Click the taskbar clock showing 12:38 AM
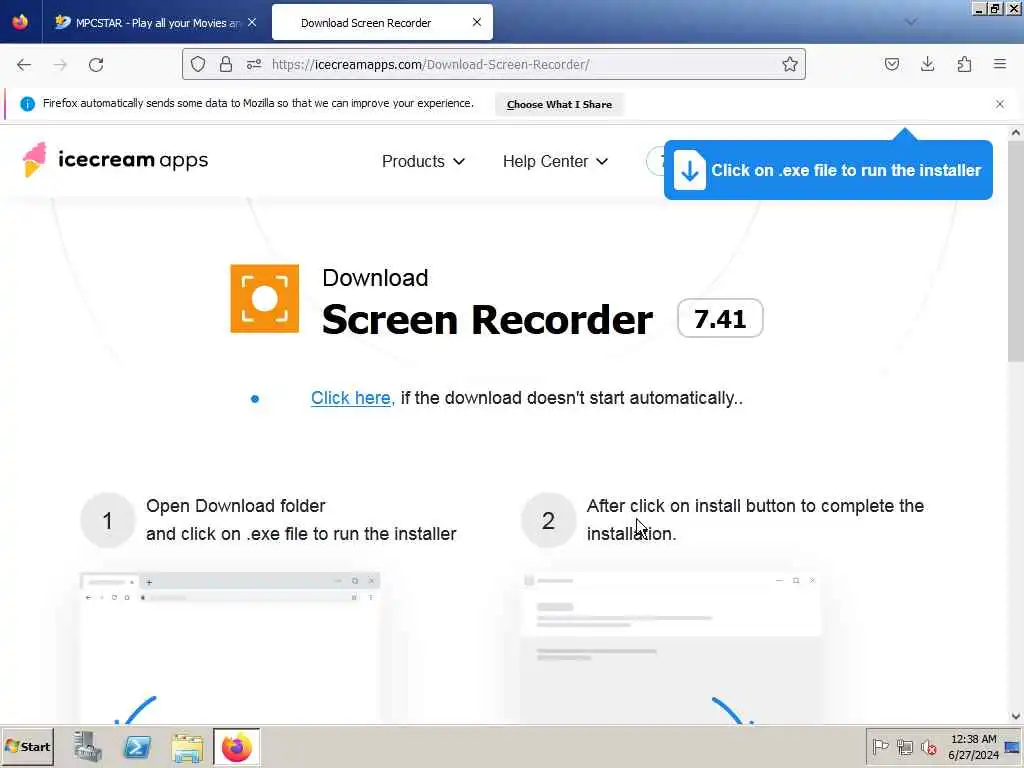The width and height of the screenshot is (1024, 768). (973, 746)
